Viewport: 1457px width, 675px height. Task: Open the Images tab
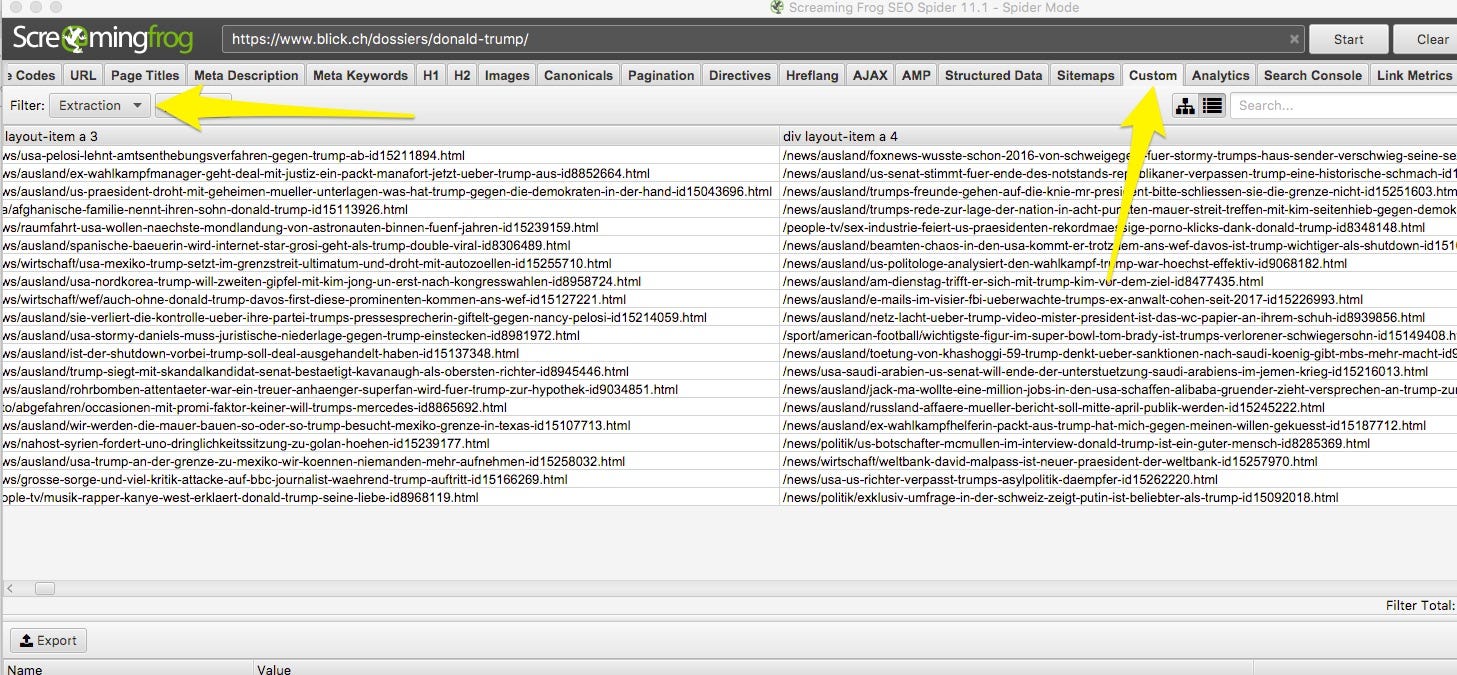pos(507,75)
